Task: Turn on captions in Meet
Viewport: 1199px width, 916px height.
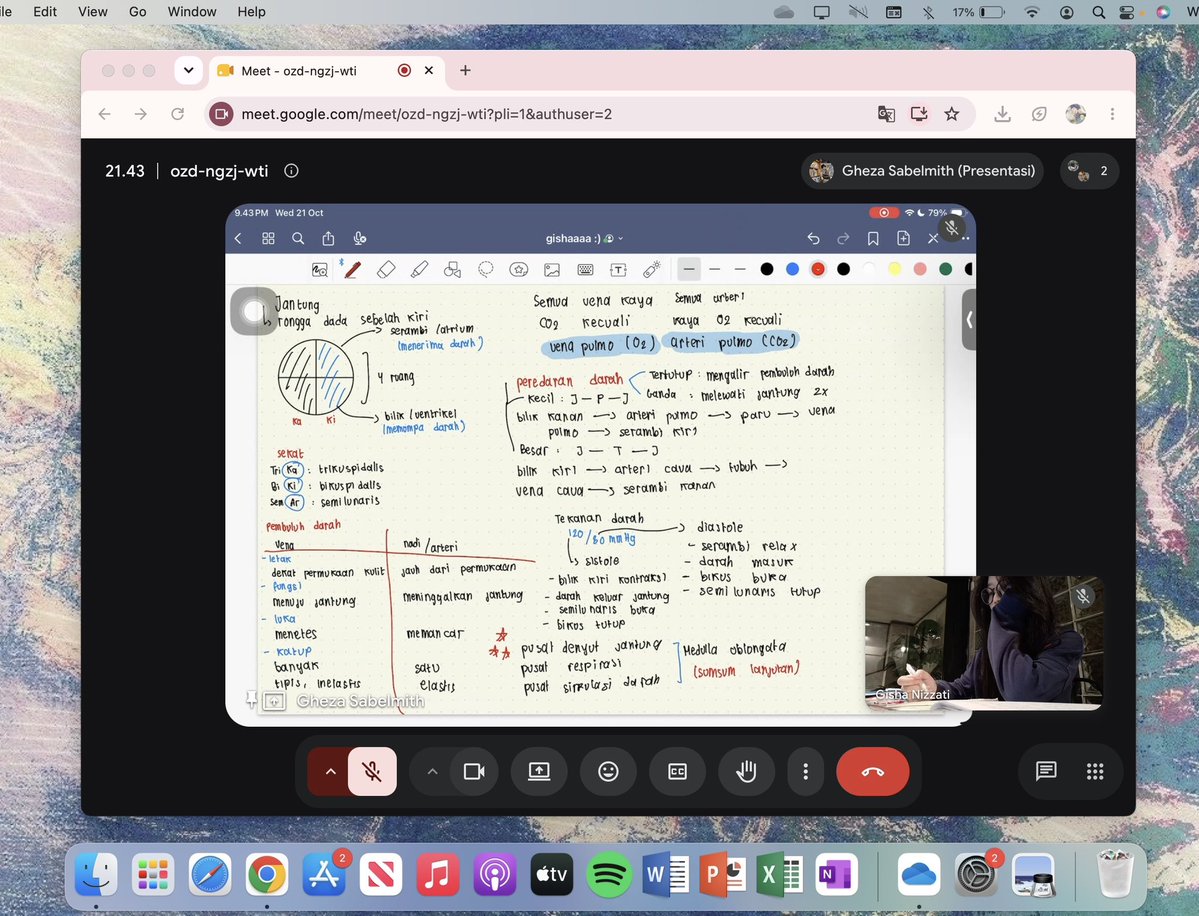Action: point(677,771)
